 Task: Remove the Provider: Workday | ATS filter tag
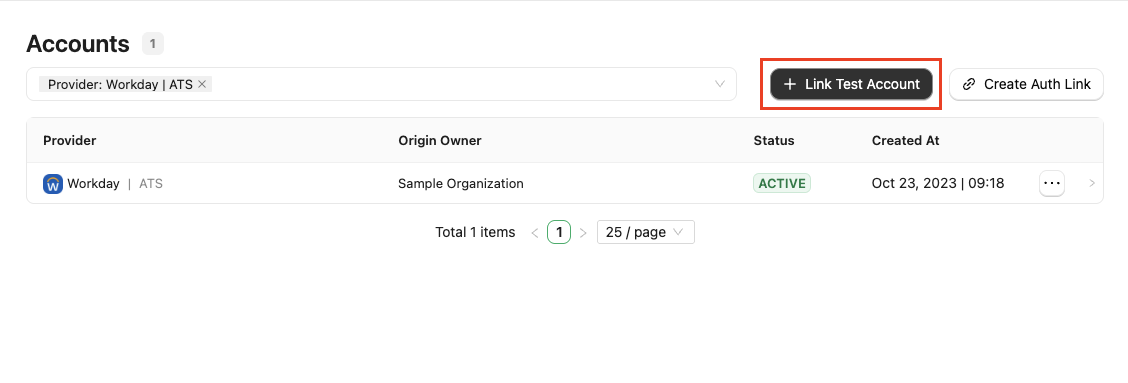(202, 84)
